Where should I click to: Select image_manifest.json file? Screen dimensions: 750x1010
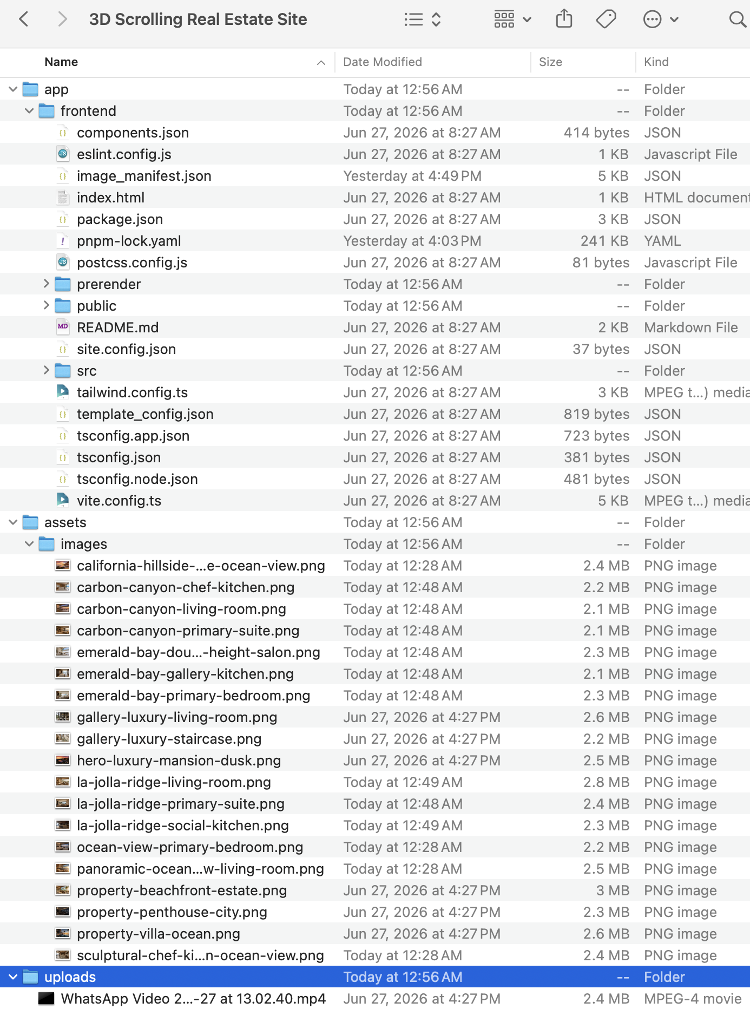pyautogui.click(x=144, y=176)
